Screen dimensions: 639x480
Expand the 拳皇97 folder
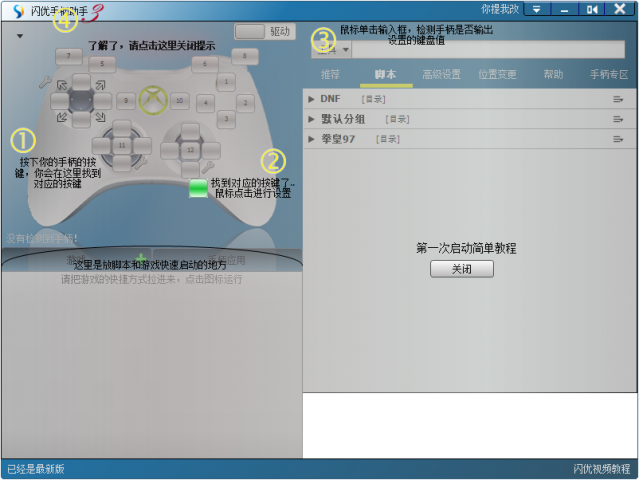click(x=312, y=139)
